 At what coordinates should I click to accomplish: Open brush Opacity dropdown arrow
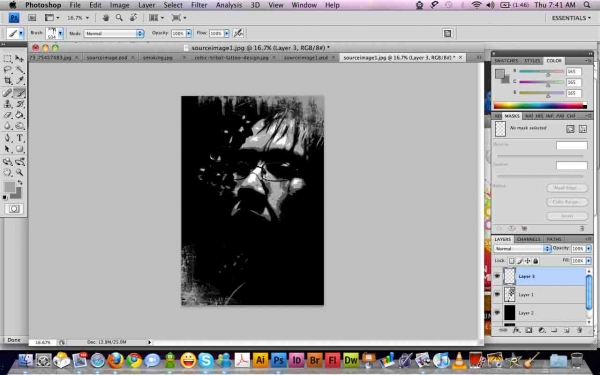pyautogui.click(x=189, y=34)
